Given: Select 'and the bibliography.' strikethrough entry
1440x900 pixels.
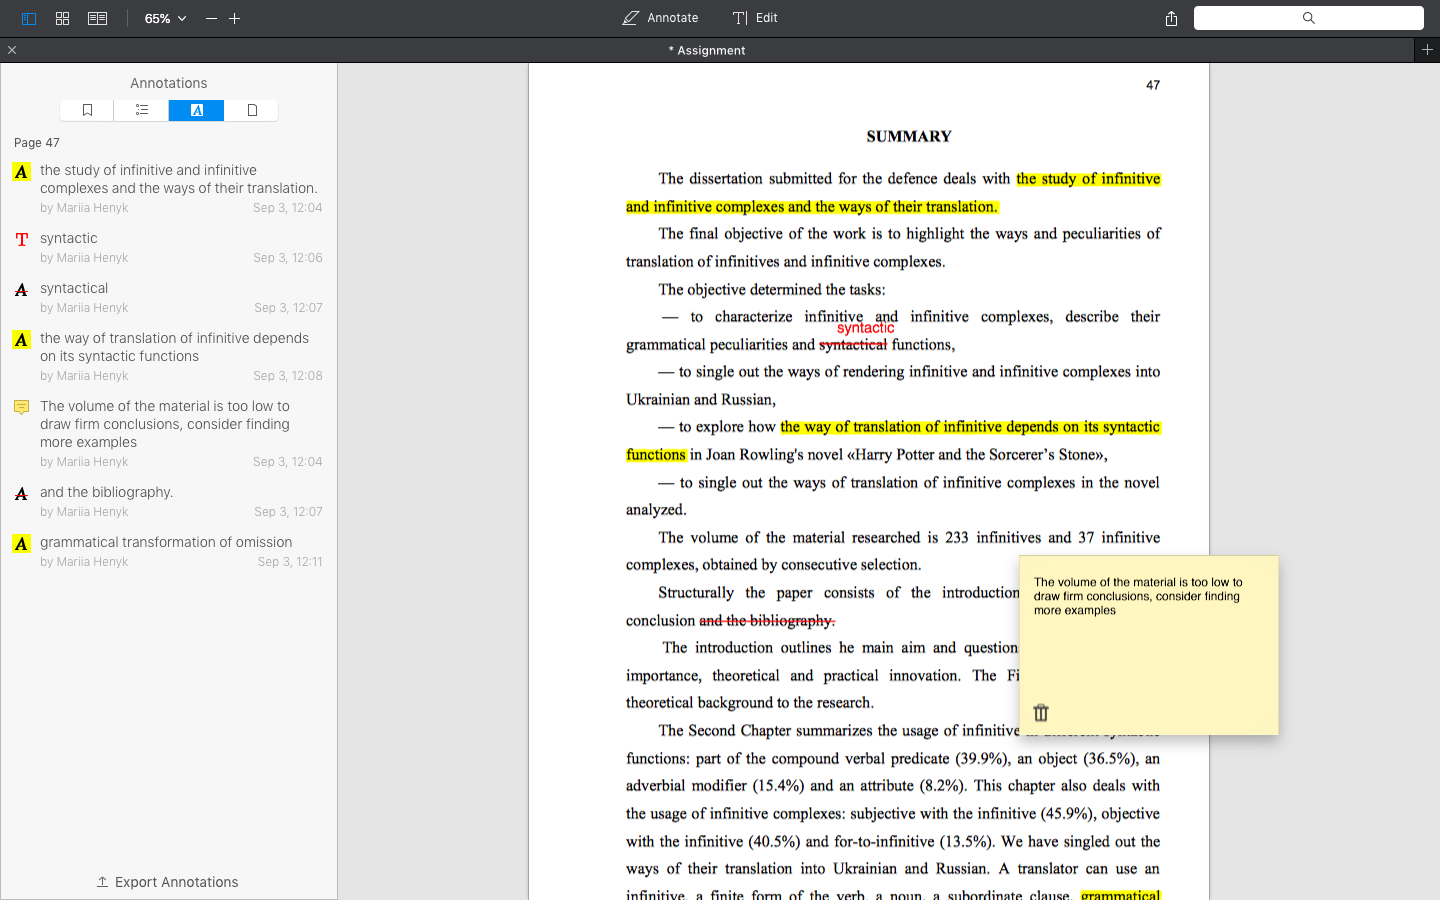Looking at the screenshot, I should (168, 501).
